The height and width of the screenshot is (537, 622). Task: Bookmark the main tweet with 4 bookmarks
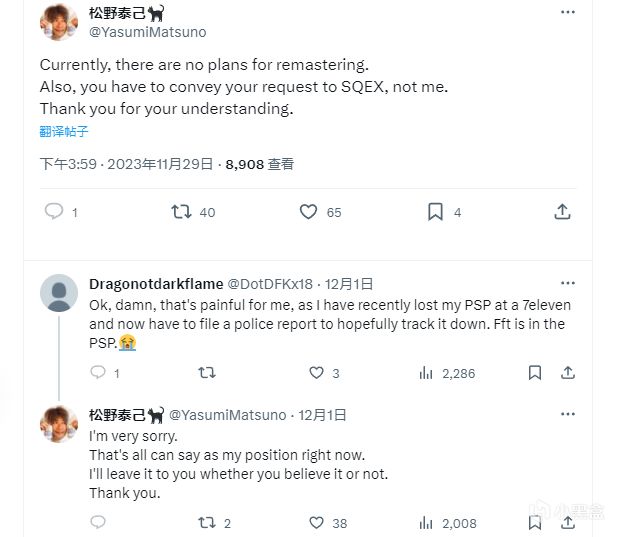tap(436, 211)
